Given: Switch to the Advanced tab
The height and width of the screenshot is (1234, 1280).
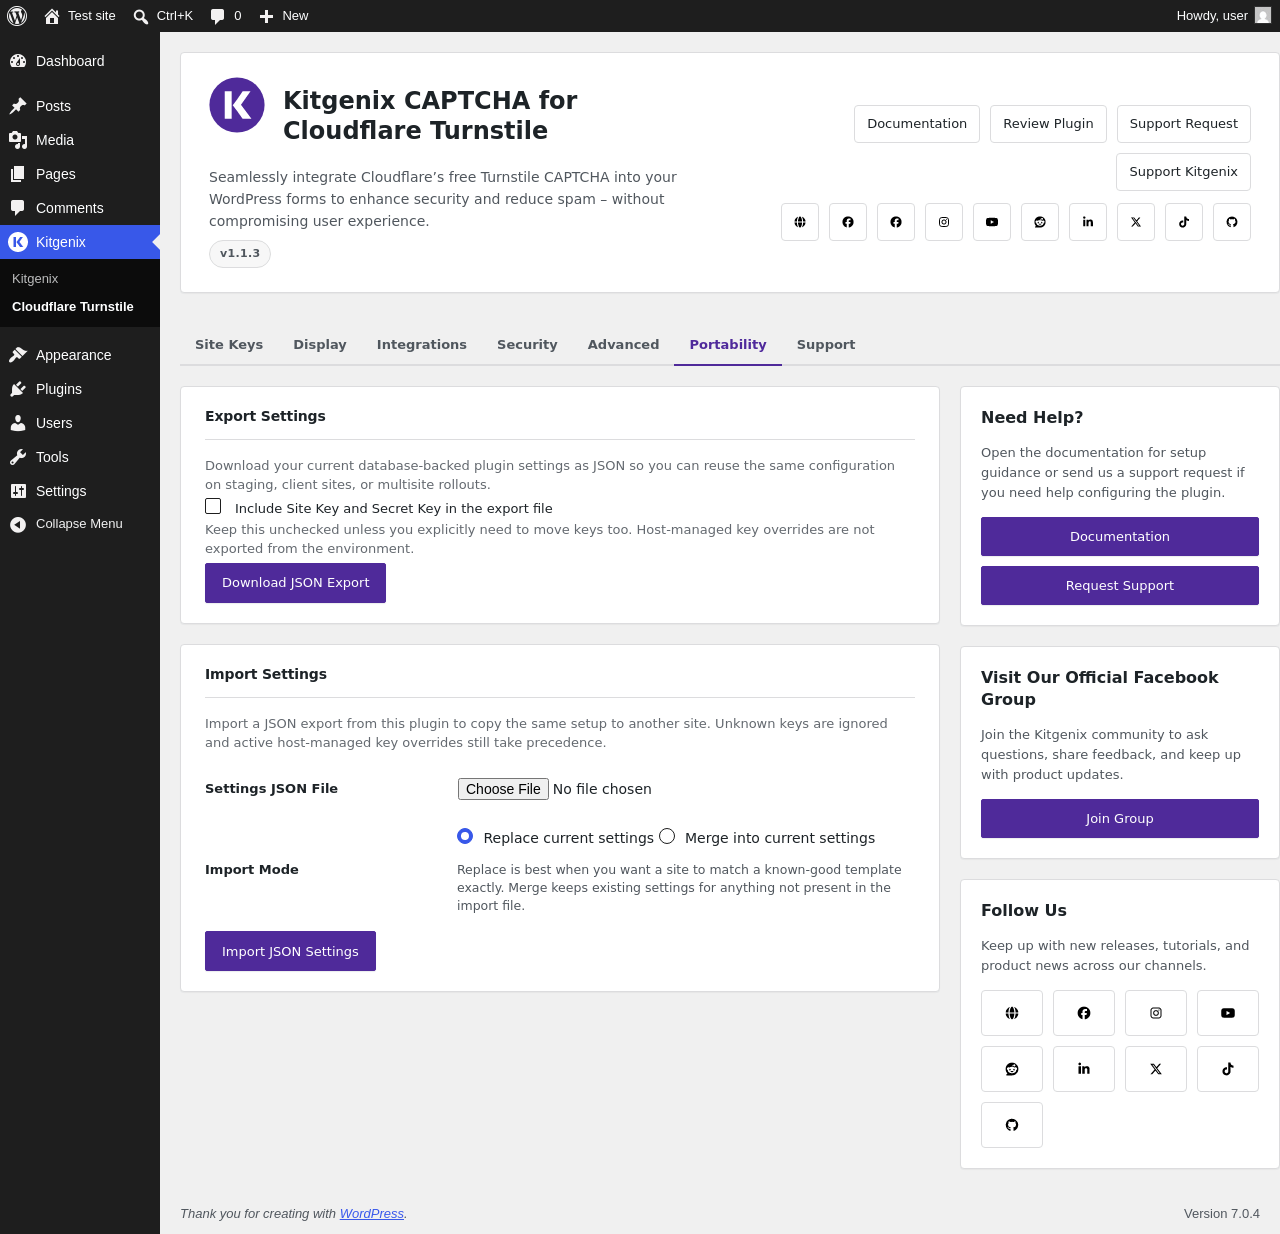Looking at the screenshot, I should pyautogui.click(x=623, y=345).
